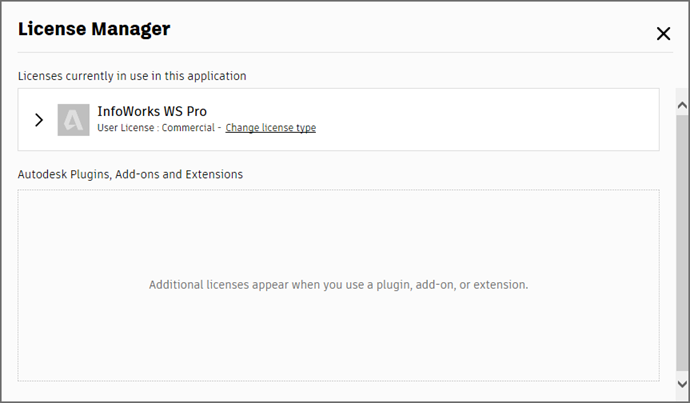
Task: Click the Autodesk Plugins, Add-ons and Extensions label
Action: [x=130, y=174]
